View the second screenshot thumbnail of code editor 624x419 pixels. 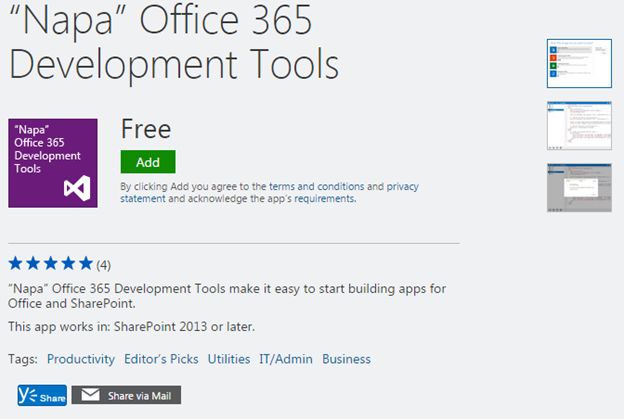click(579, 126)
